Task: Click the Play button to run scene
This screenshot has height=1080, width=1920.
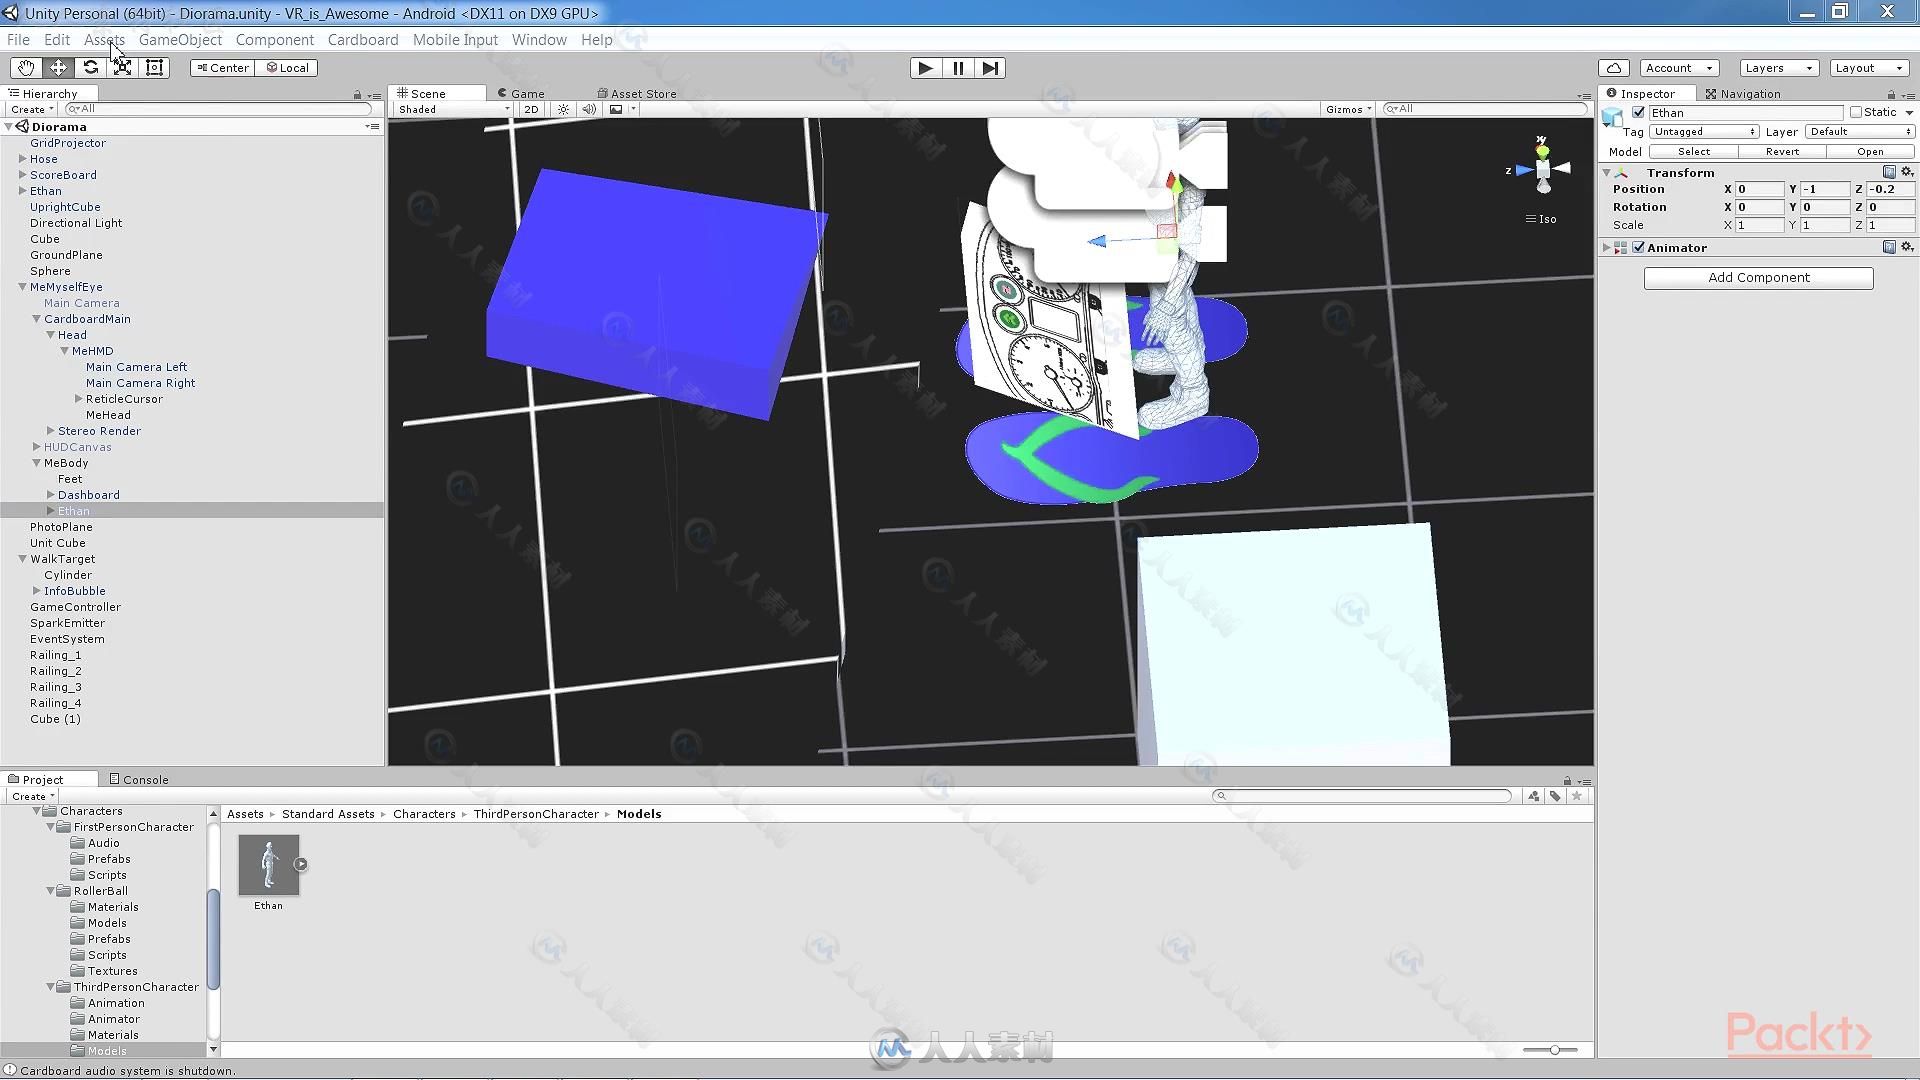Action: tap(924, 67)
